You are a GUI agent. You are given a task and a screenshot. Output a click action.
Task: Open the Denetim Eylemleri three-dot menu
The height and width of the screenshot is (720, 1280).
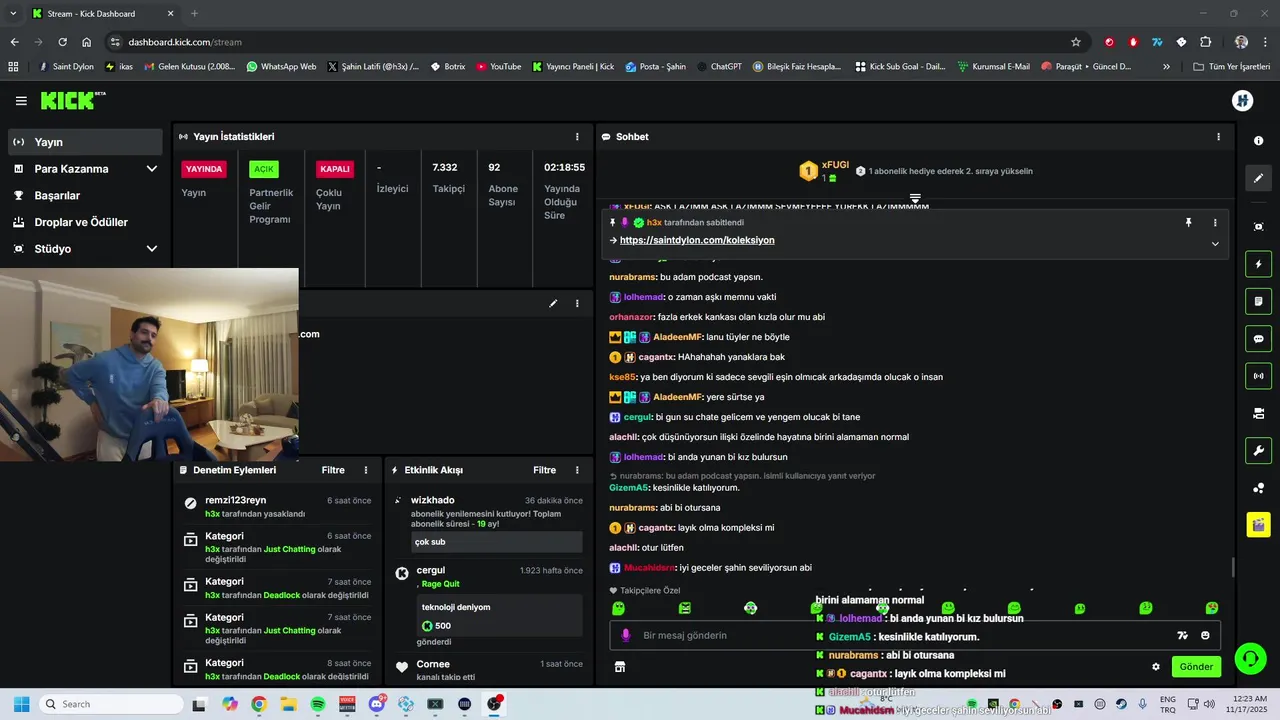pos(366,470)
